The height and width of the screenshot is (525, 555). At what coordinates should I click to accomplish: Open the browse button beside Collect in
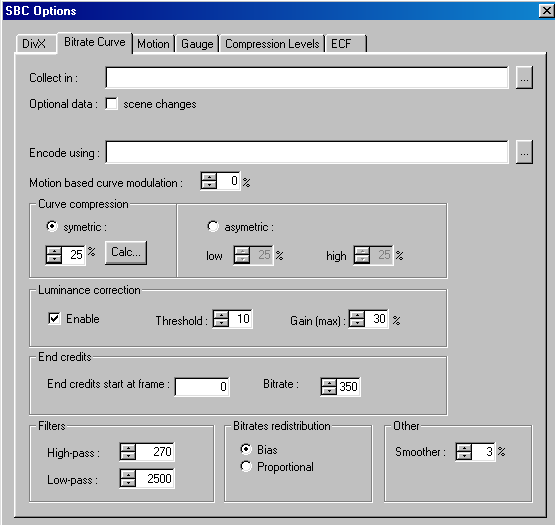[x=524, y=78]
